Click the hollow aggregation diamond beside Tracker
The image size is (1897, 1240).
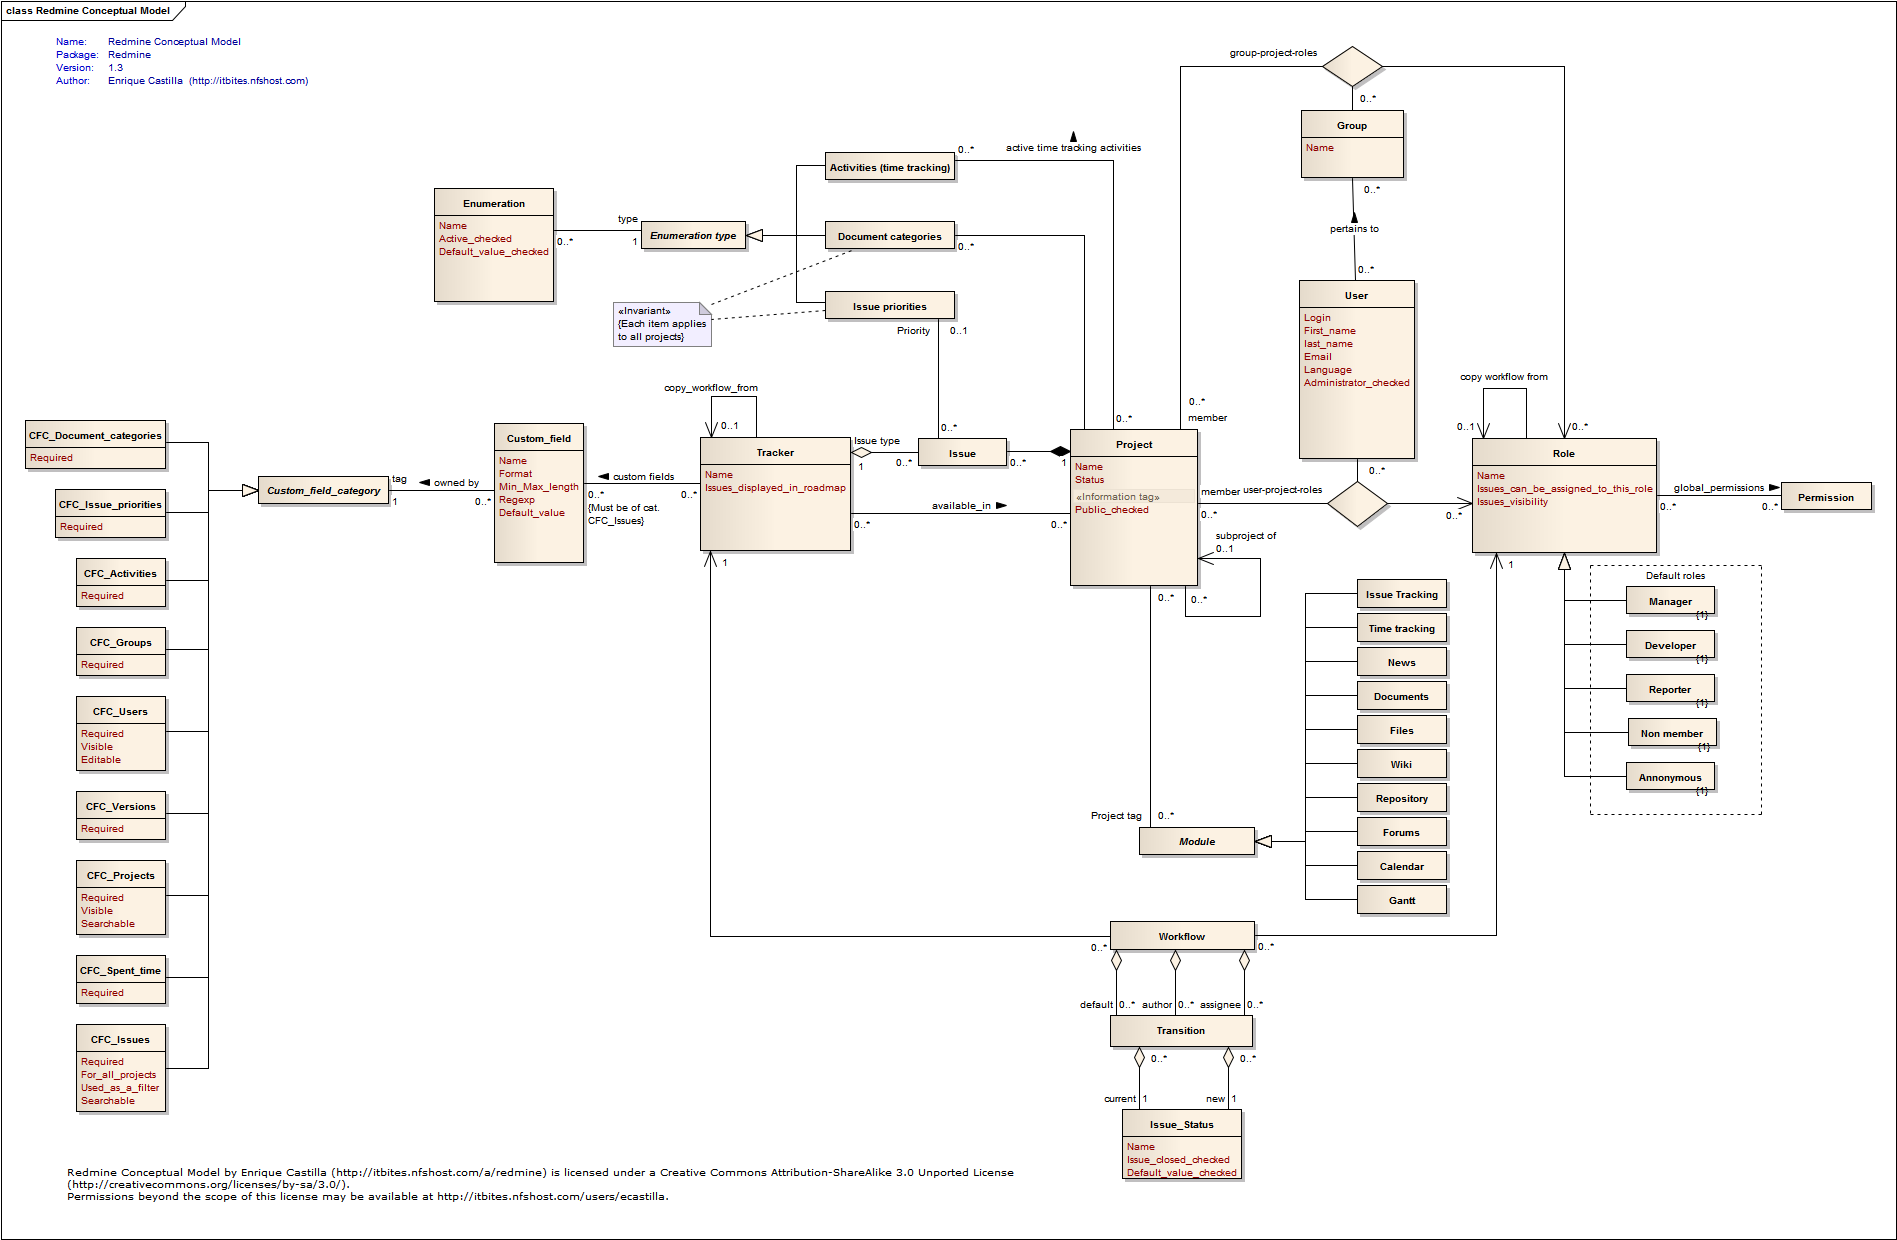(x=861, y=452)
